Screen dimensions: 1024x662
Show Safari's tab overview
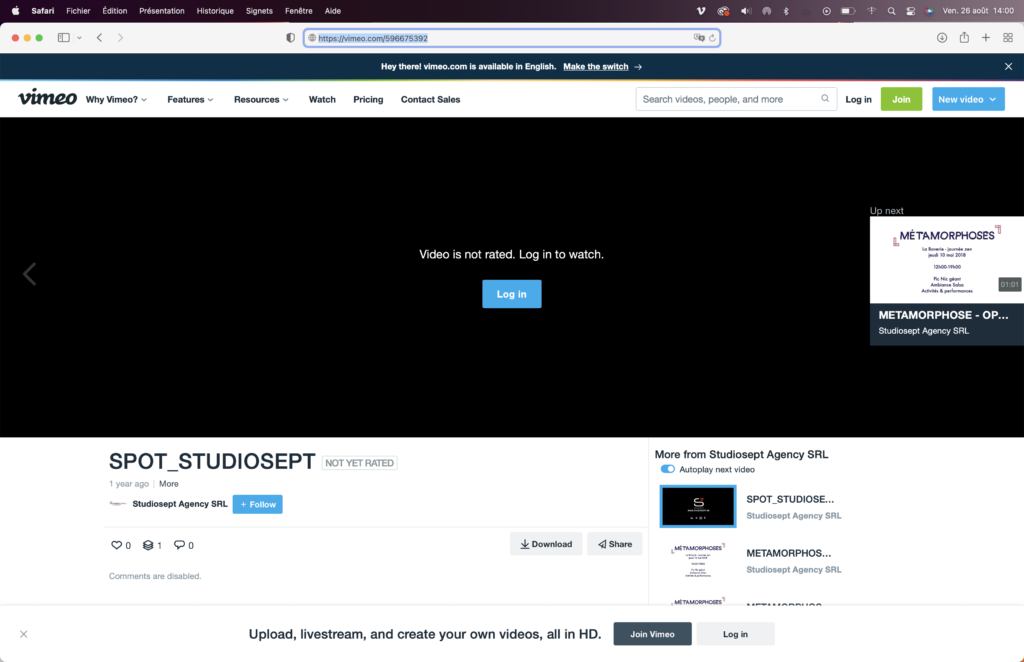click(x=1008, y=38)
